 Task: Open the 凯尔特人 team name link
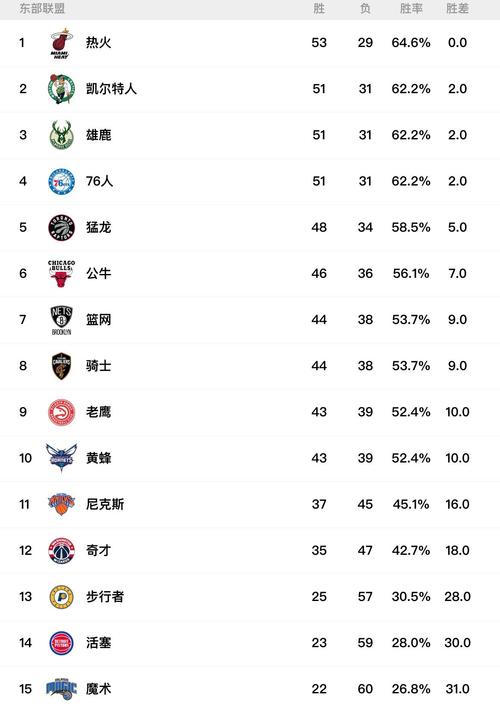111,89
